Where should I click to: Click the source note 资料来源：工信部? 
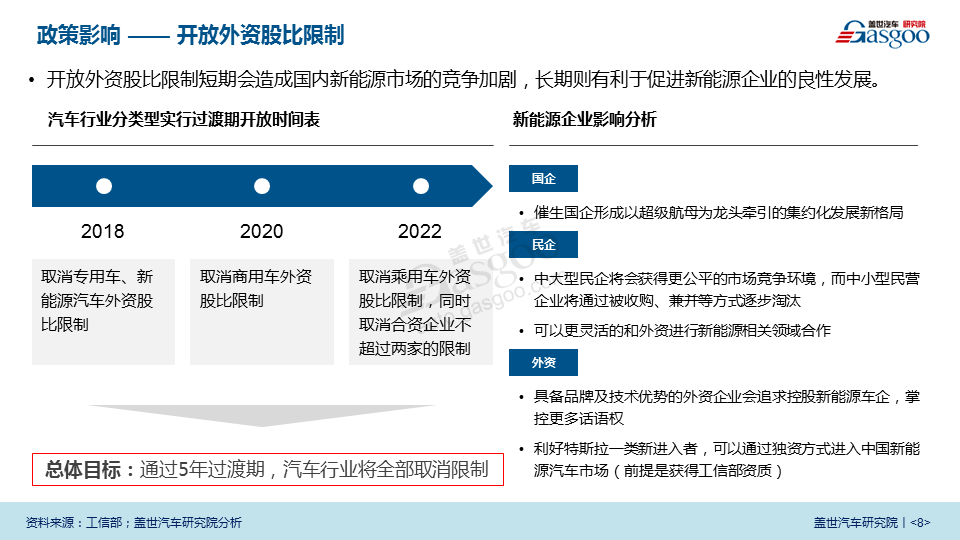tap(133, 522)
